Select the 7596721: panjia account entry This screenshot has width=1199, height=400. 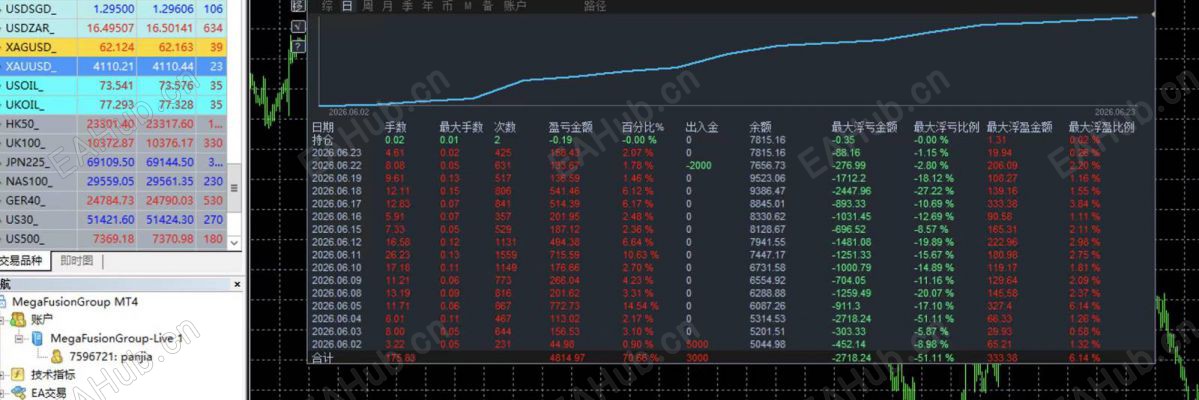point(111,356)
